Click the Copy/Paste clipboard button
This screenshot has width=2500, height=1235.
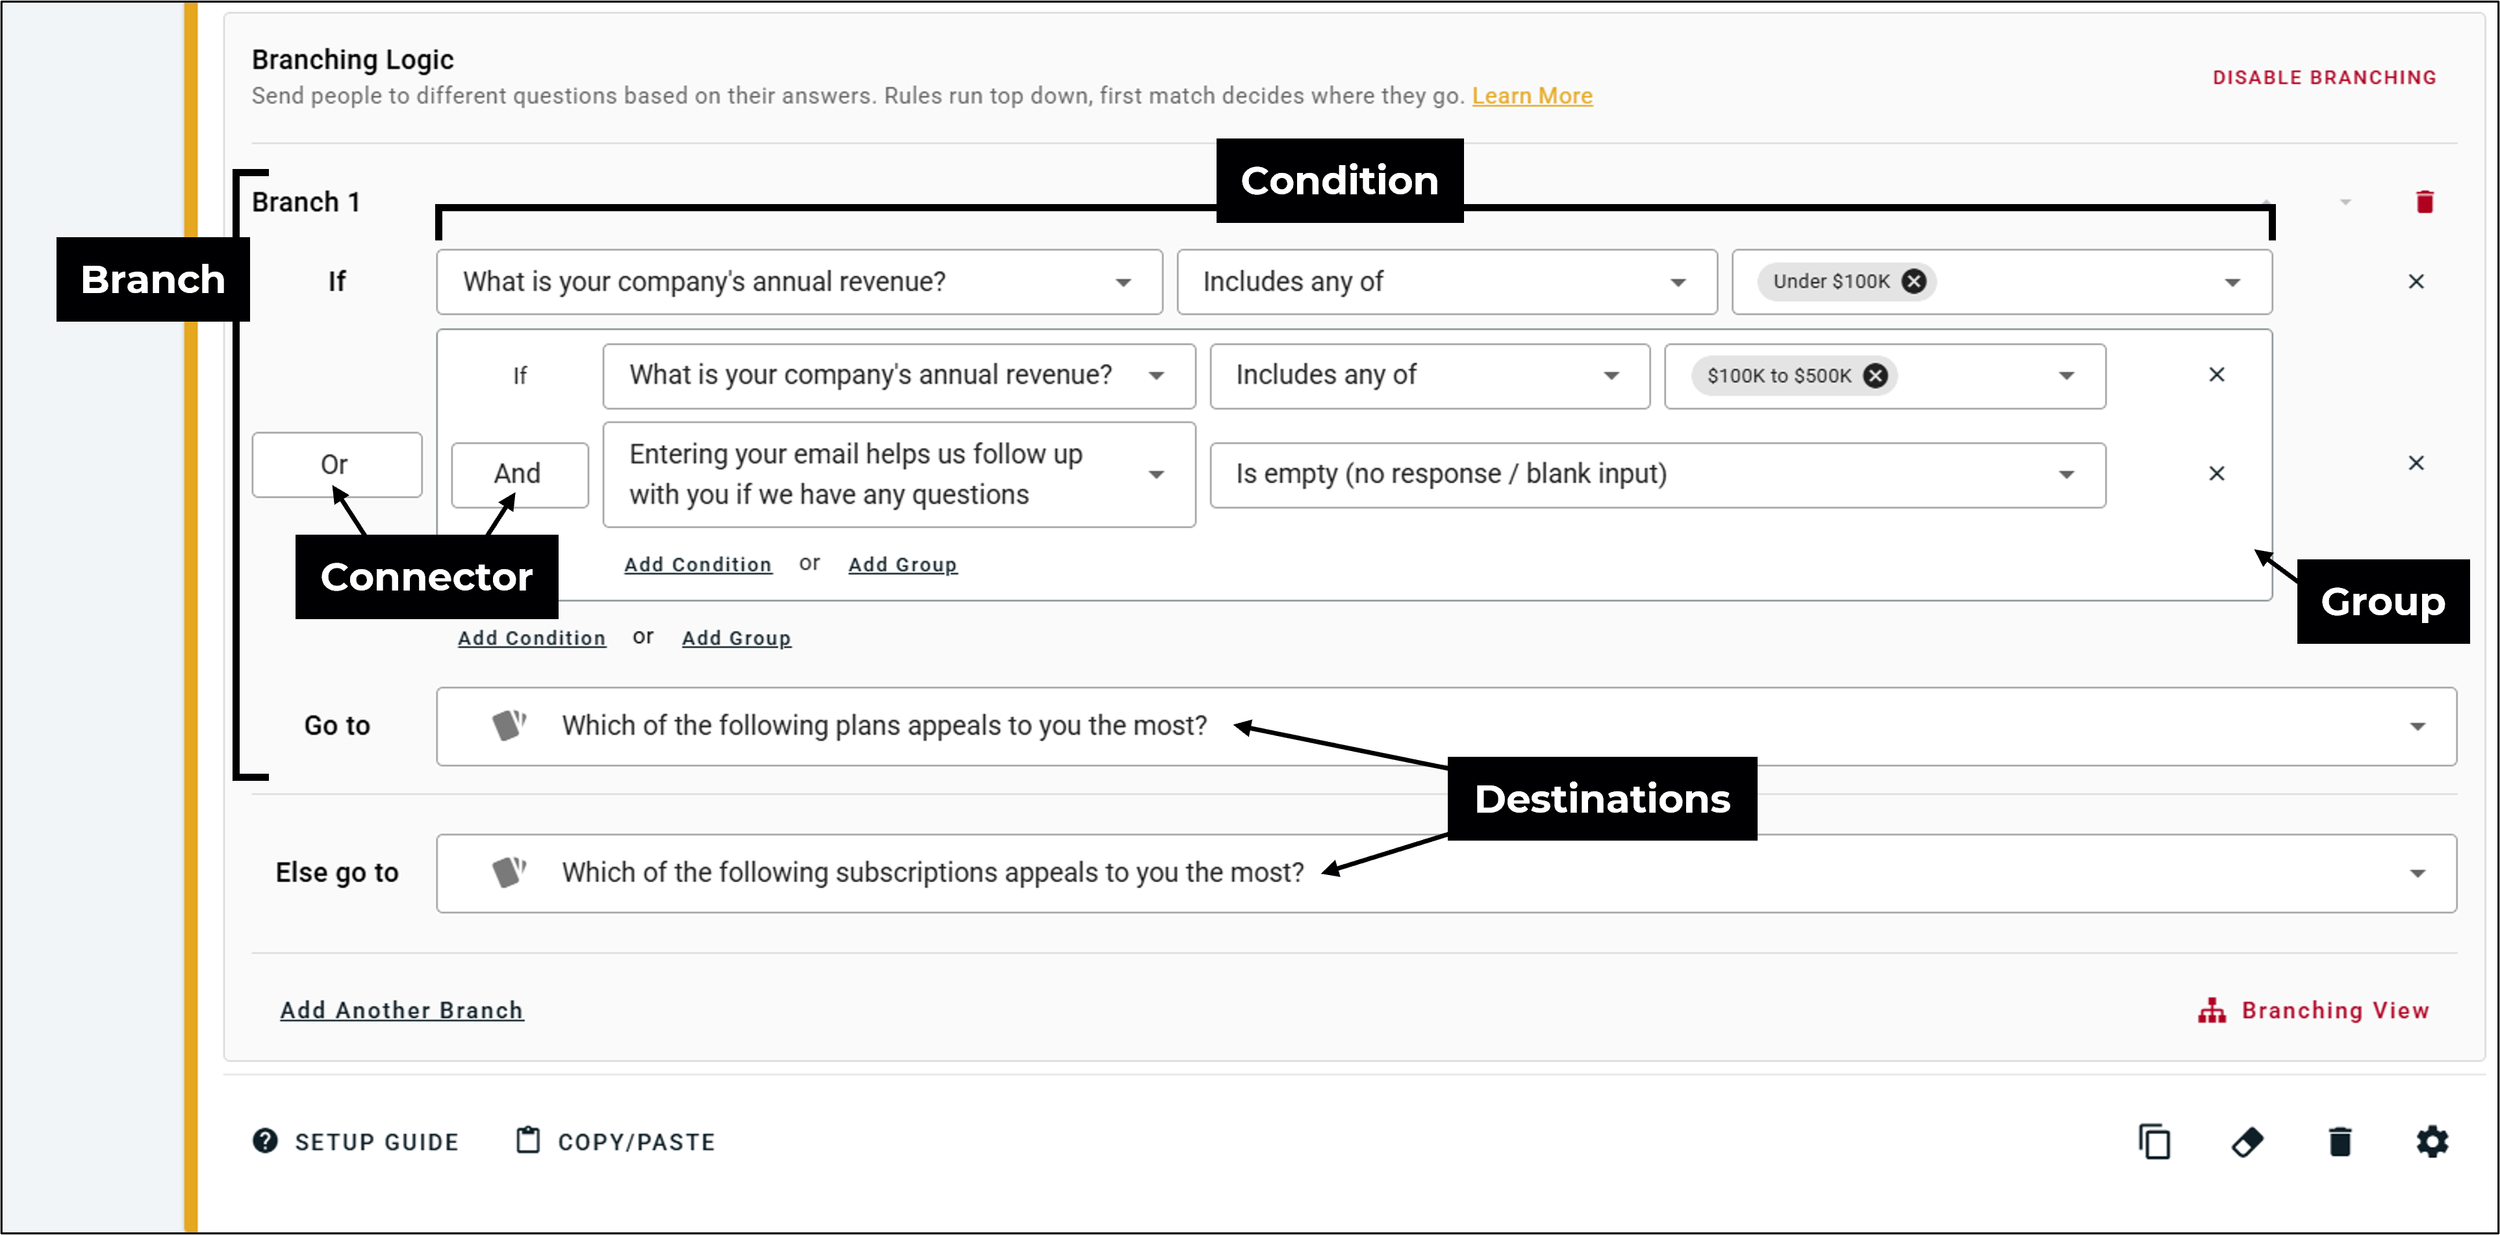click(x=615, y=1141)
